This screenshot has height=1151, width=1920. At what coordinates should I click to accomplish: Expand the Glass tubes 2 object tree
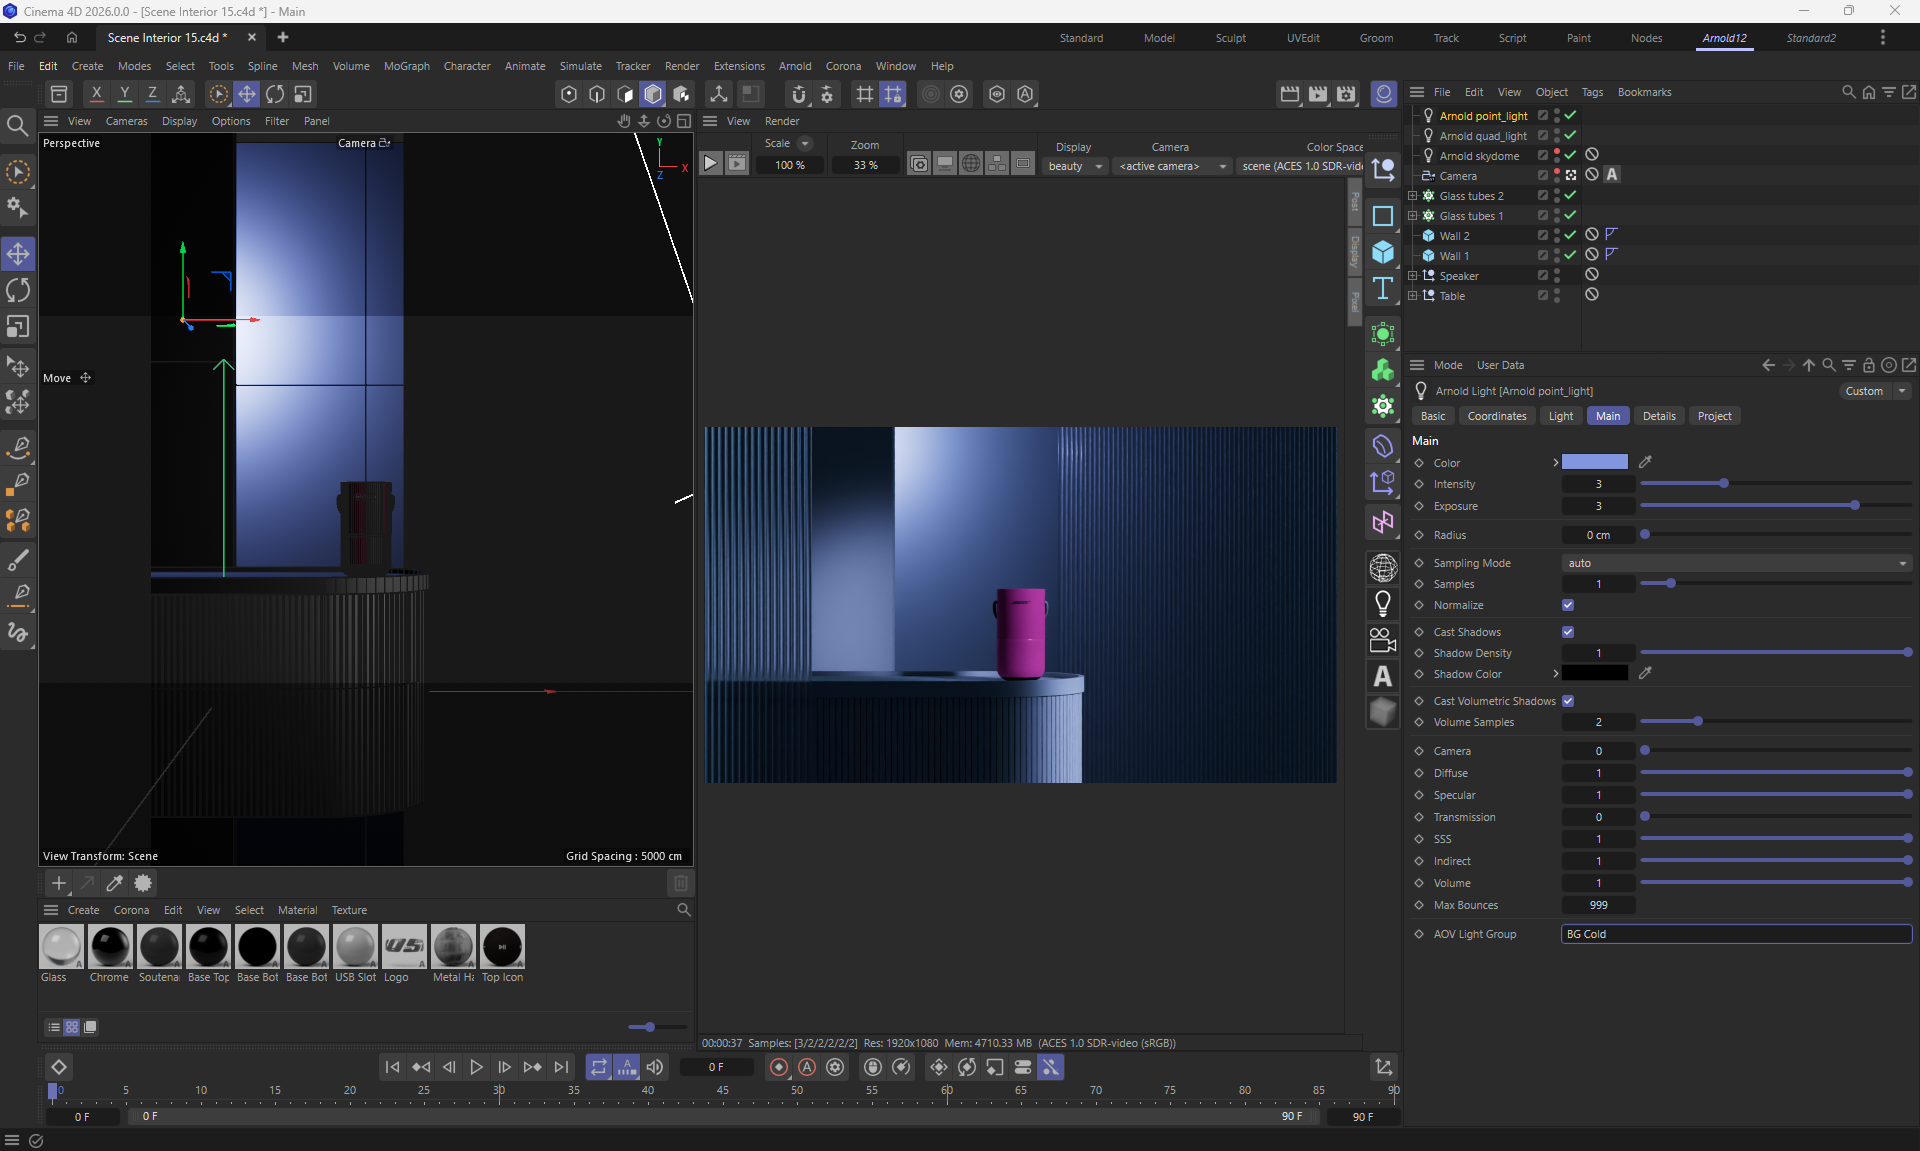[1412, 196]
